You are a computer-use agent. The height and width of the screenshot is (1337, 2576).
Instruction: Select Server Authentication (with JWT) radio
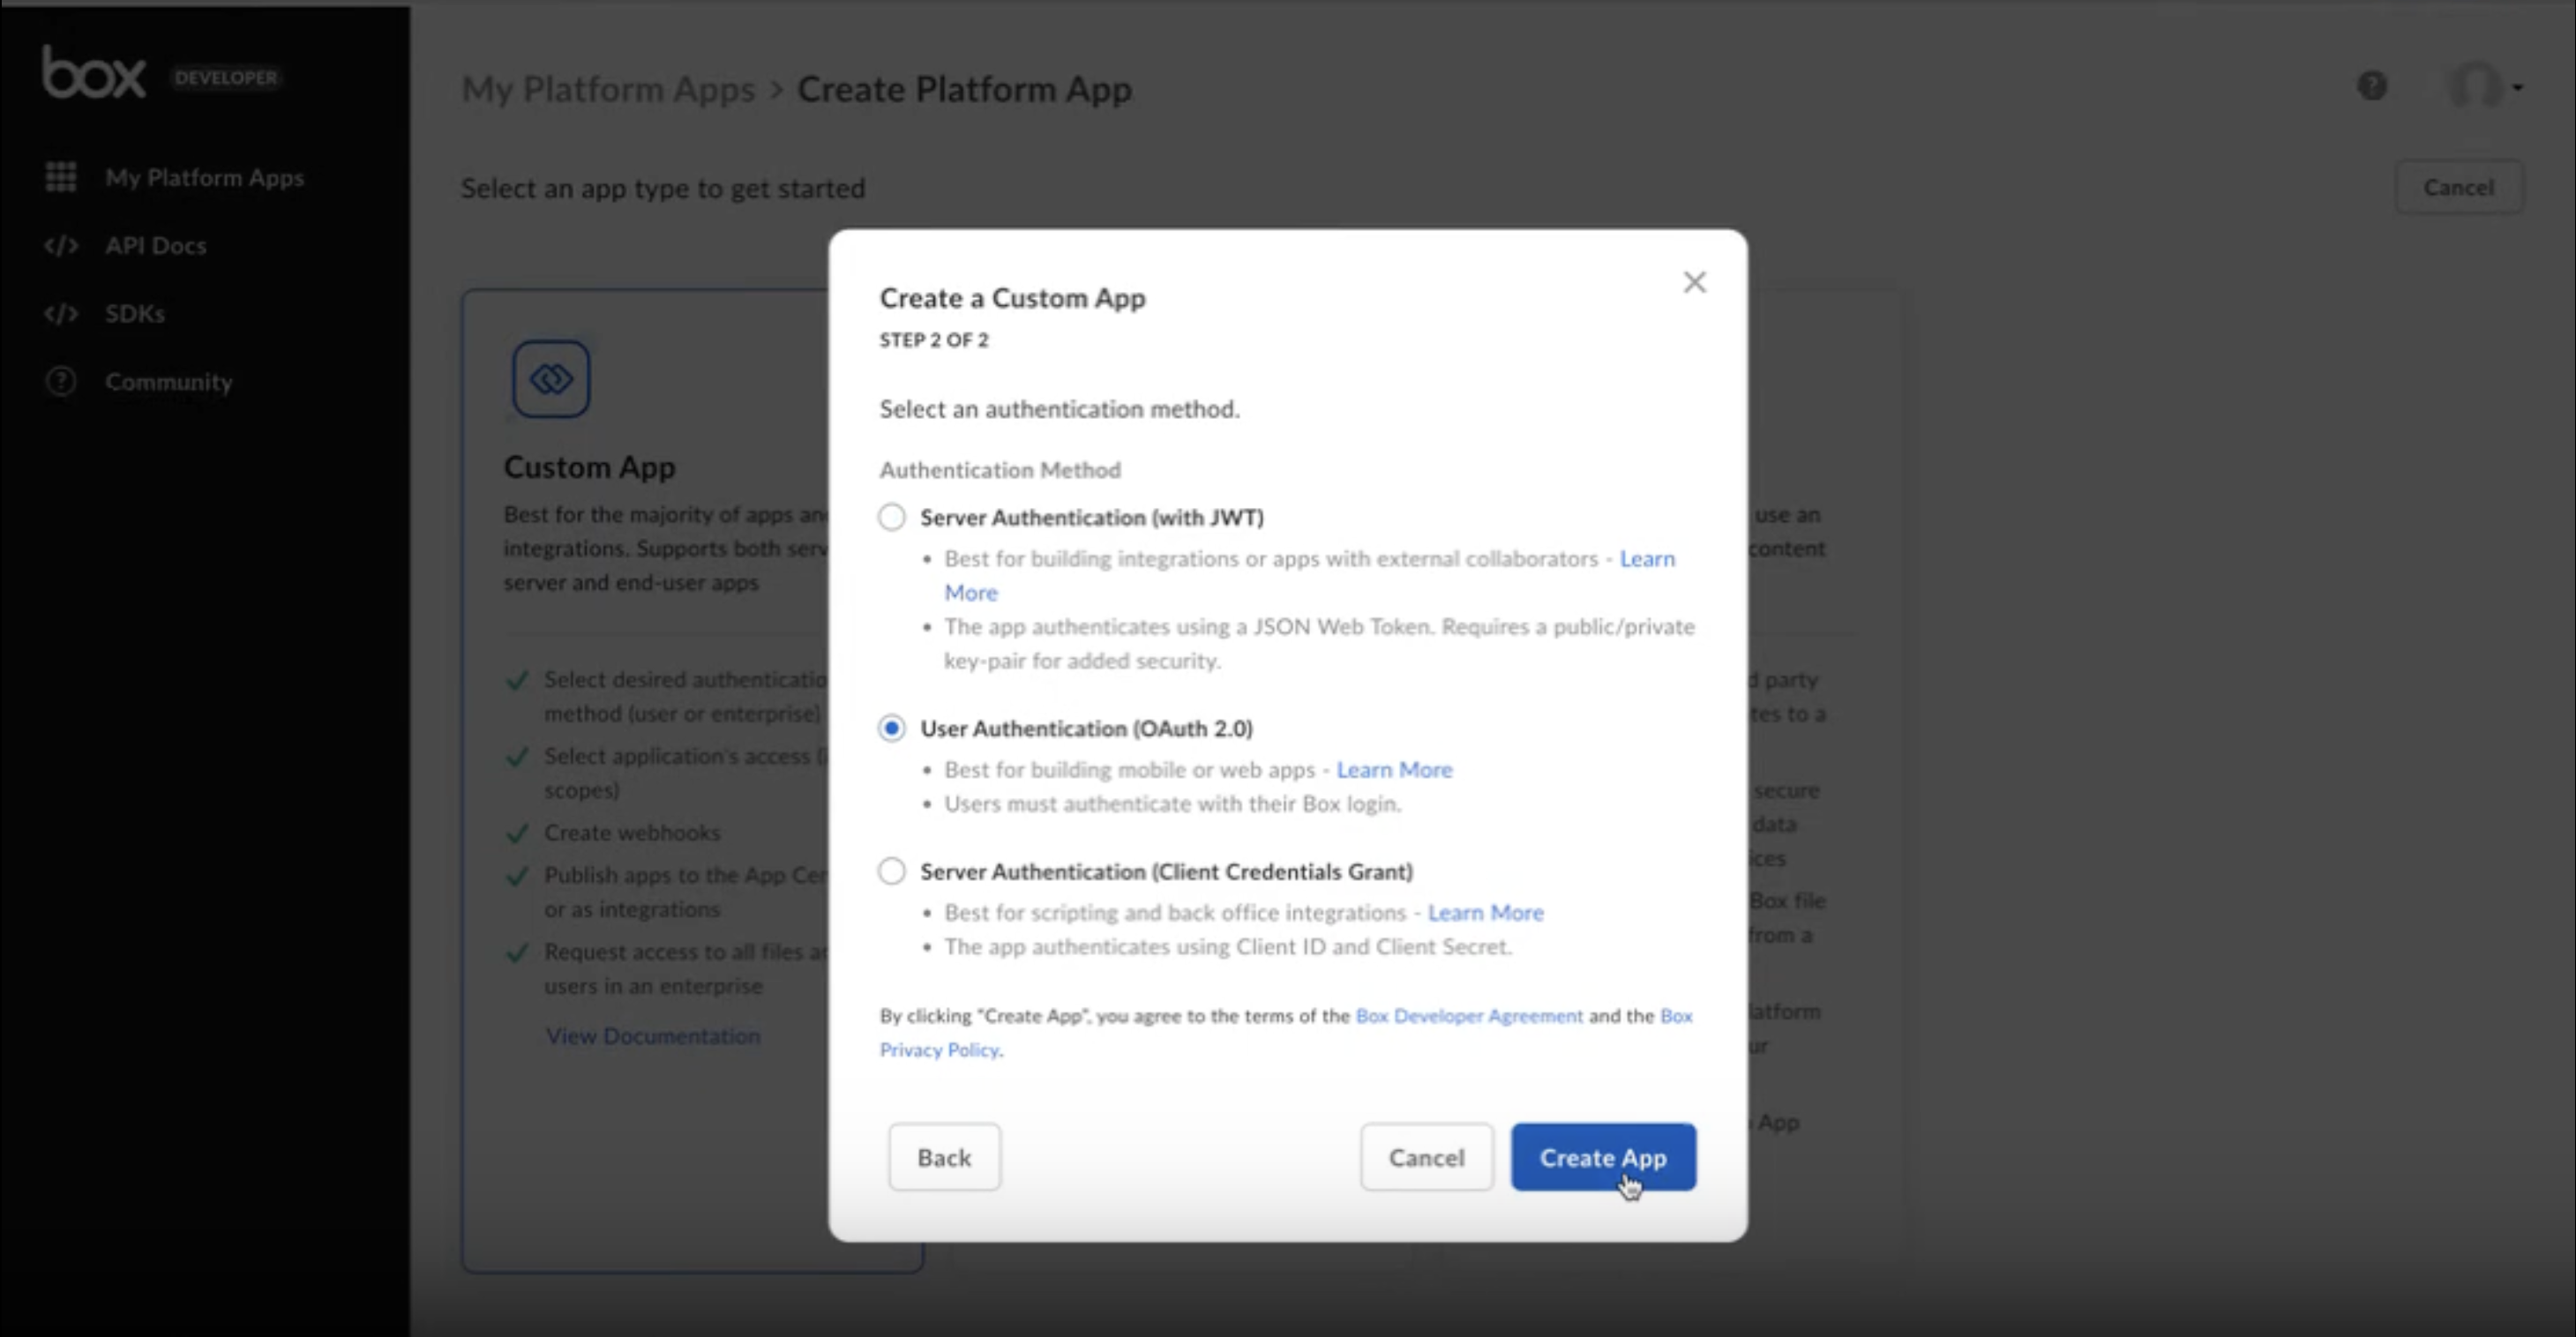tap(892, 517)
